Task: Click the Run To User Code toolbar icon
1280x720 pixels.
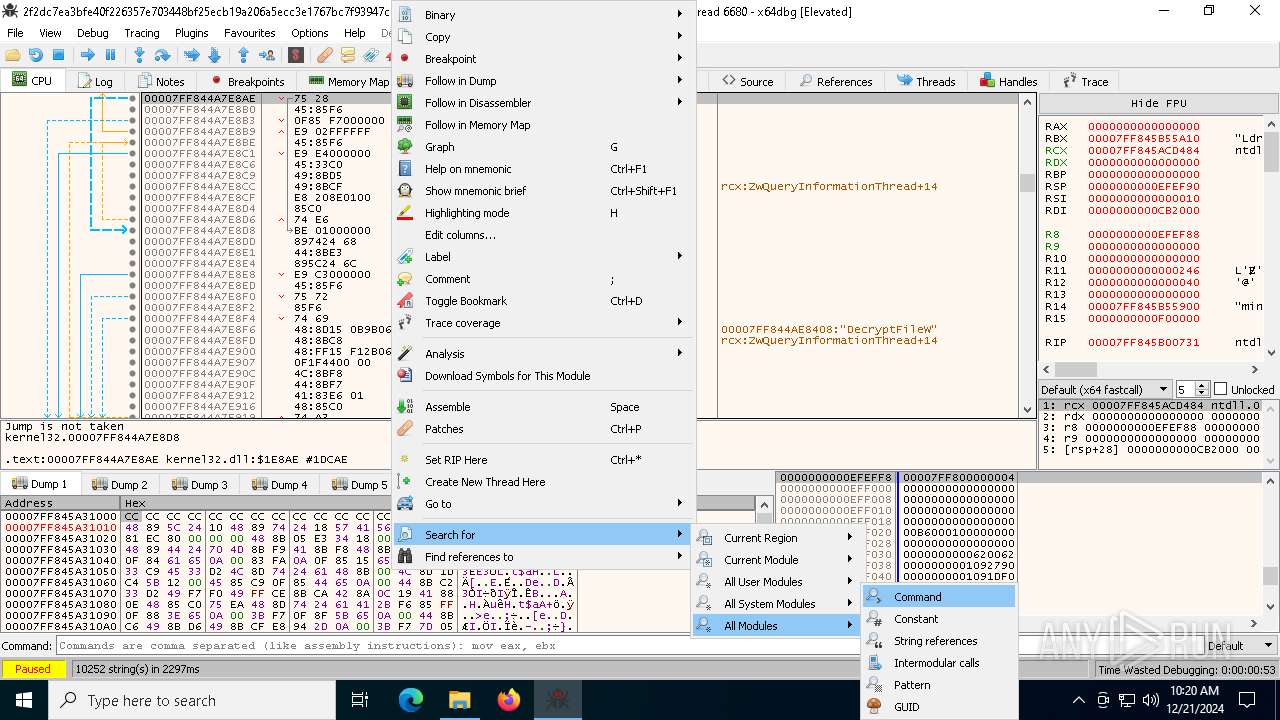Action: click(x=267, y=55)
